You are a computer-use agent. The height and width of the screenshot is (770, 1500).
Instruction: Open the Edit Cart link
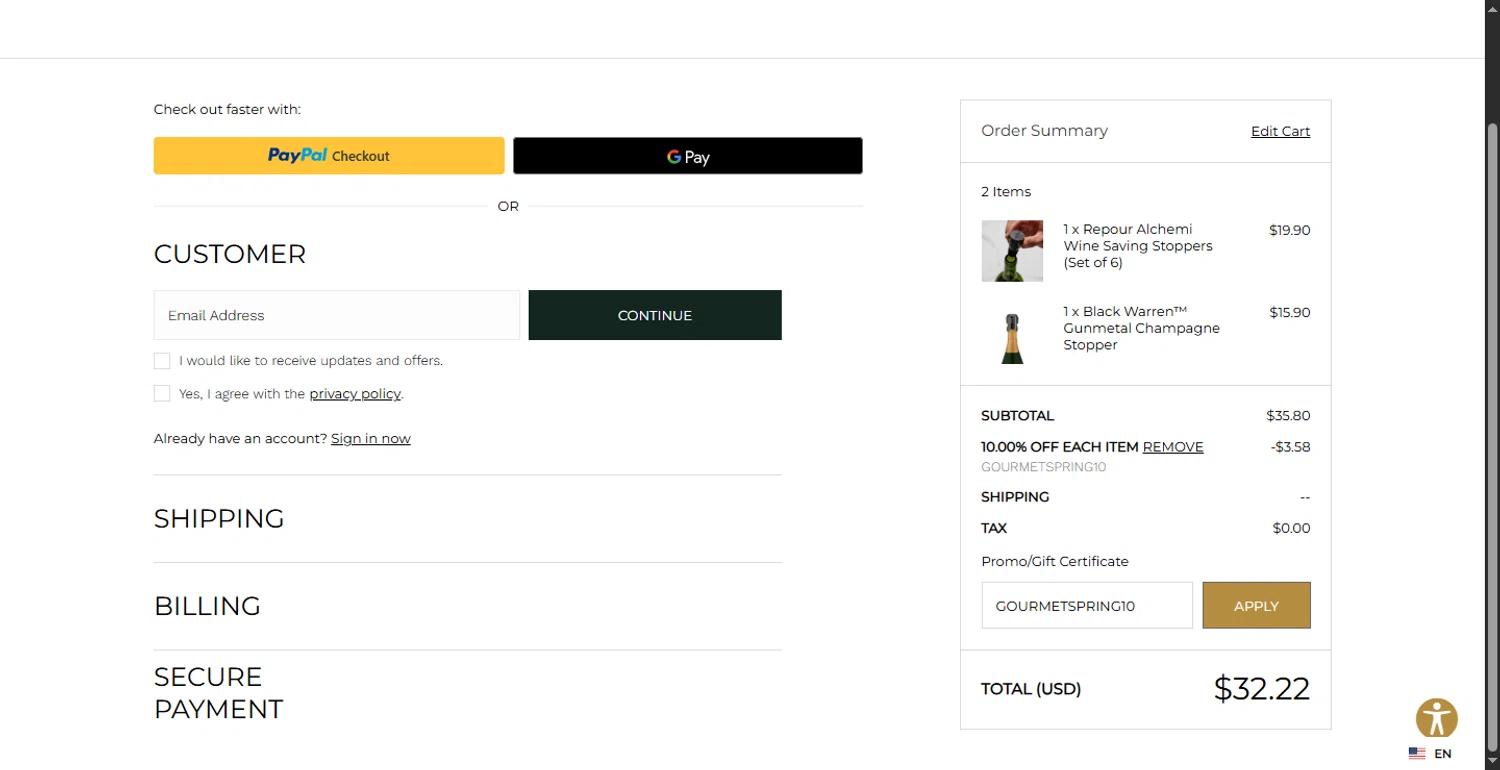tap(1280, 131)
